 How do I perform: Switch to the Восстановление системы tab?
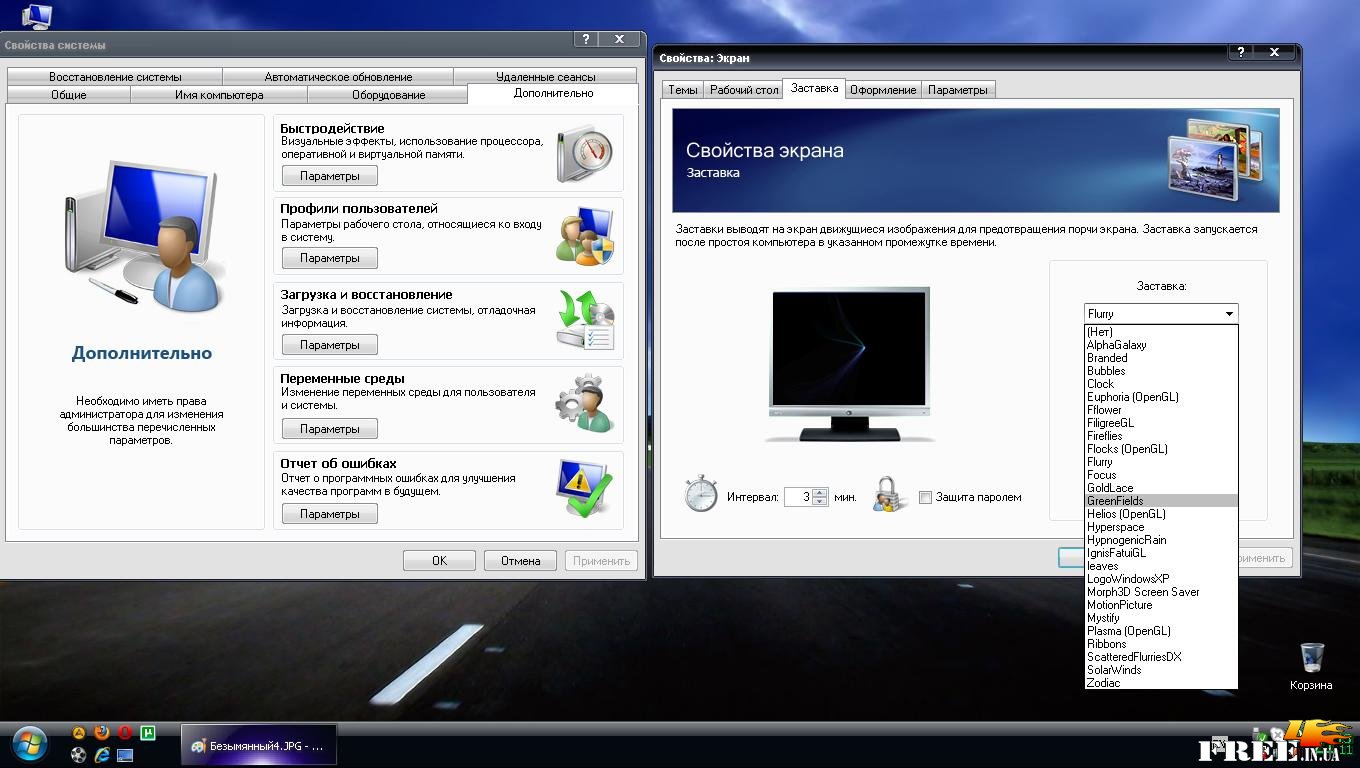(x=115, y=77)
